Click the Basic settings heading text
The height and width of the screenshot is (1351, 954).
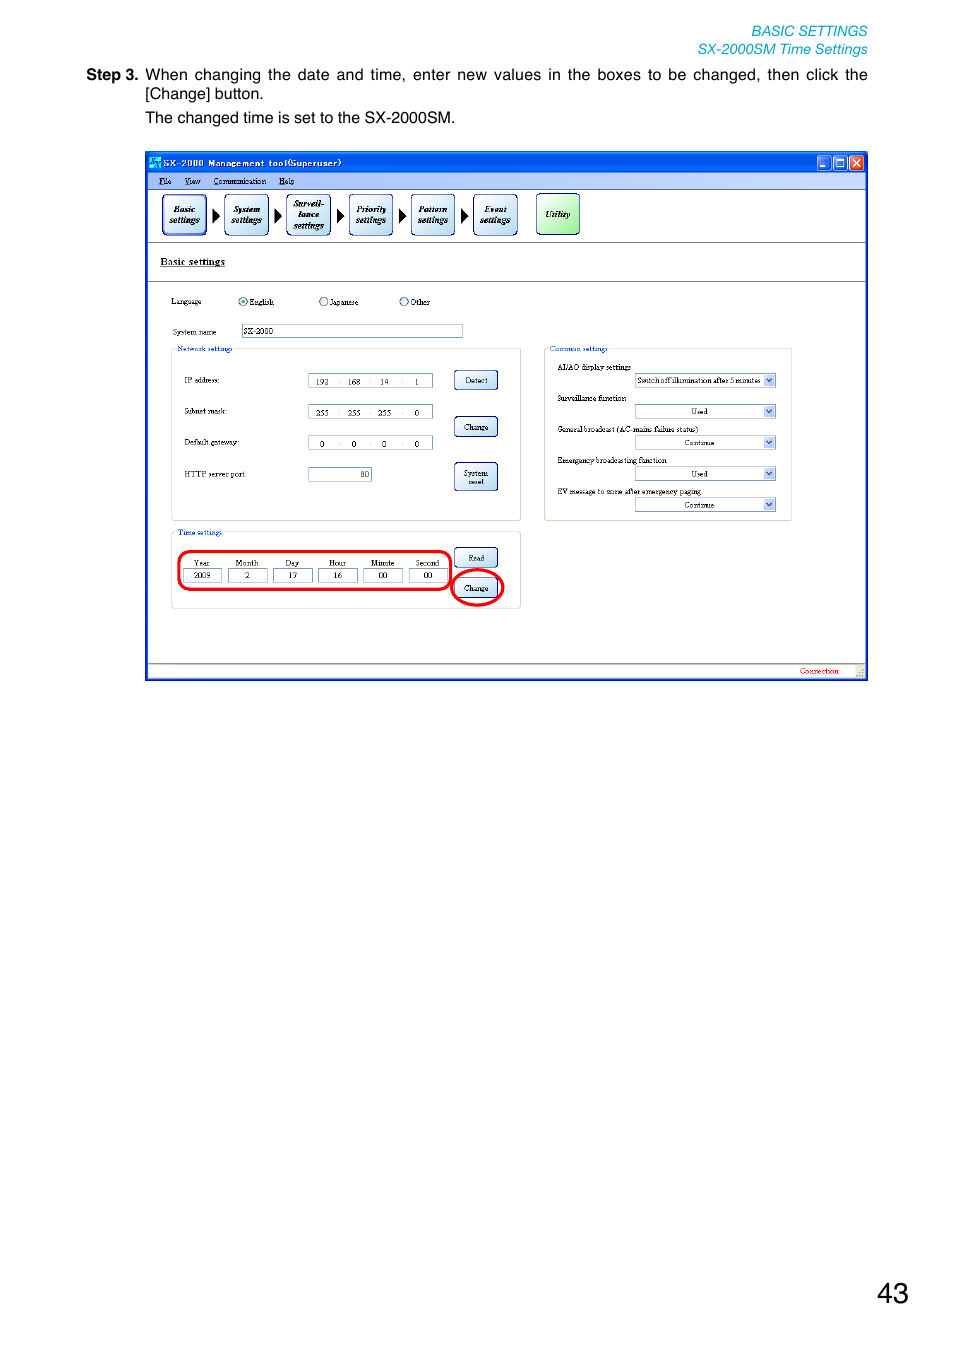pyautogui.click(x=193, y=262)
